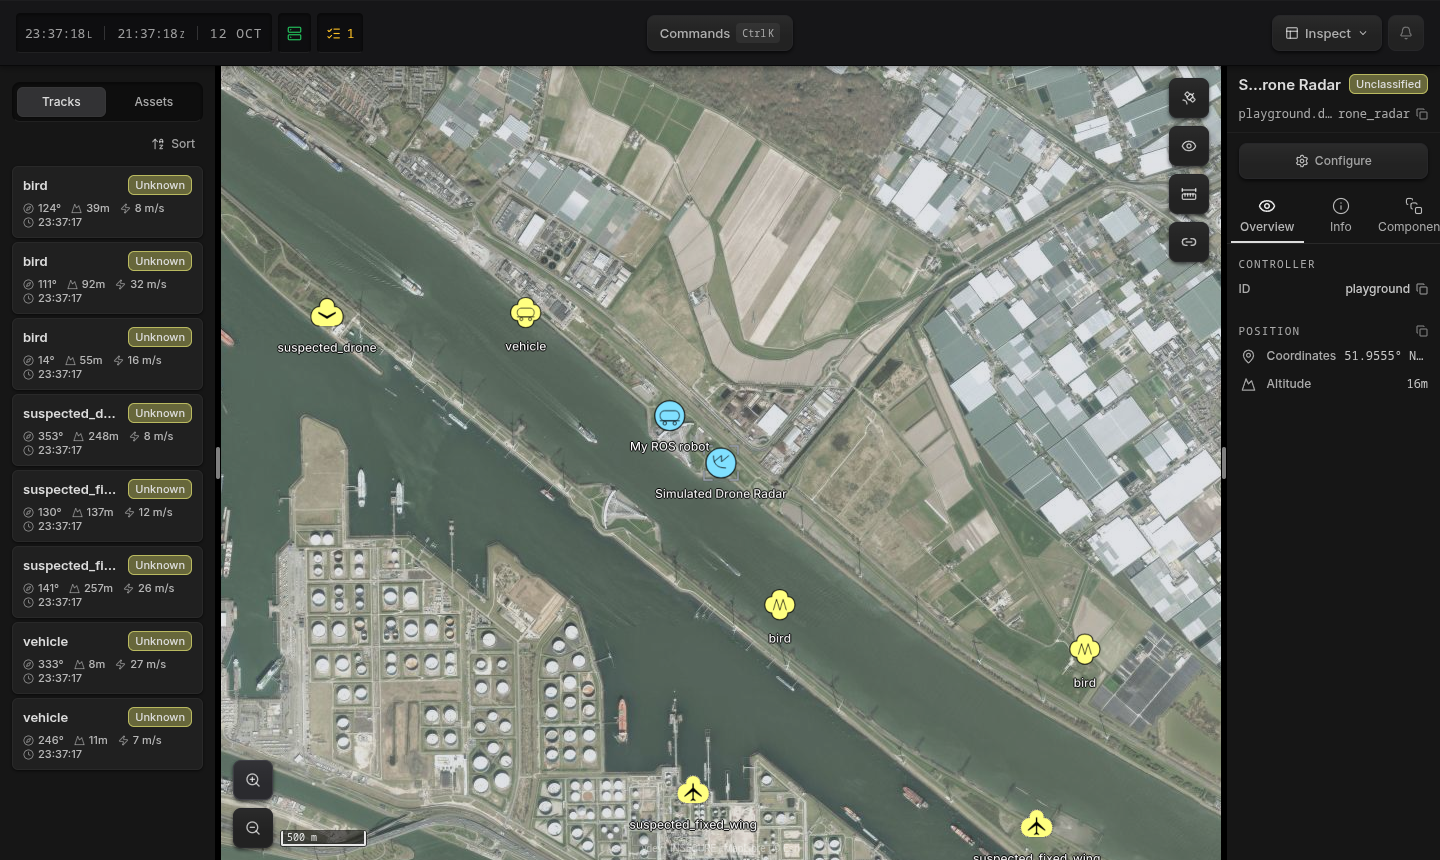The height and width of the screenshot is (860, 1440).
Task: Click suspected_fixed_wing marker over the tank farm
Action: (693, 792)
